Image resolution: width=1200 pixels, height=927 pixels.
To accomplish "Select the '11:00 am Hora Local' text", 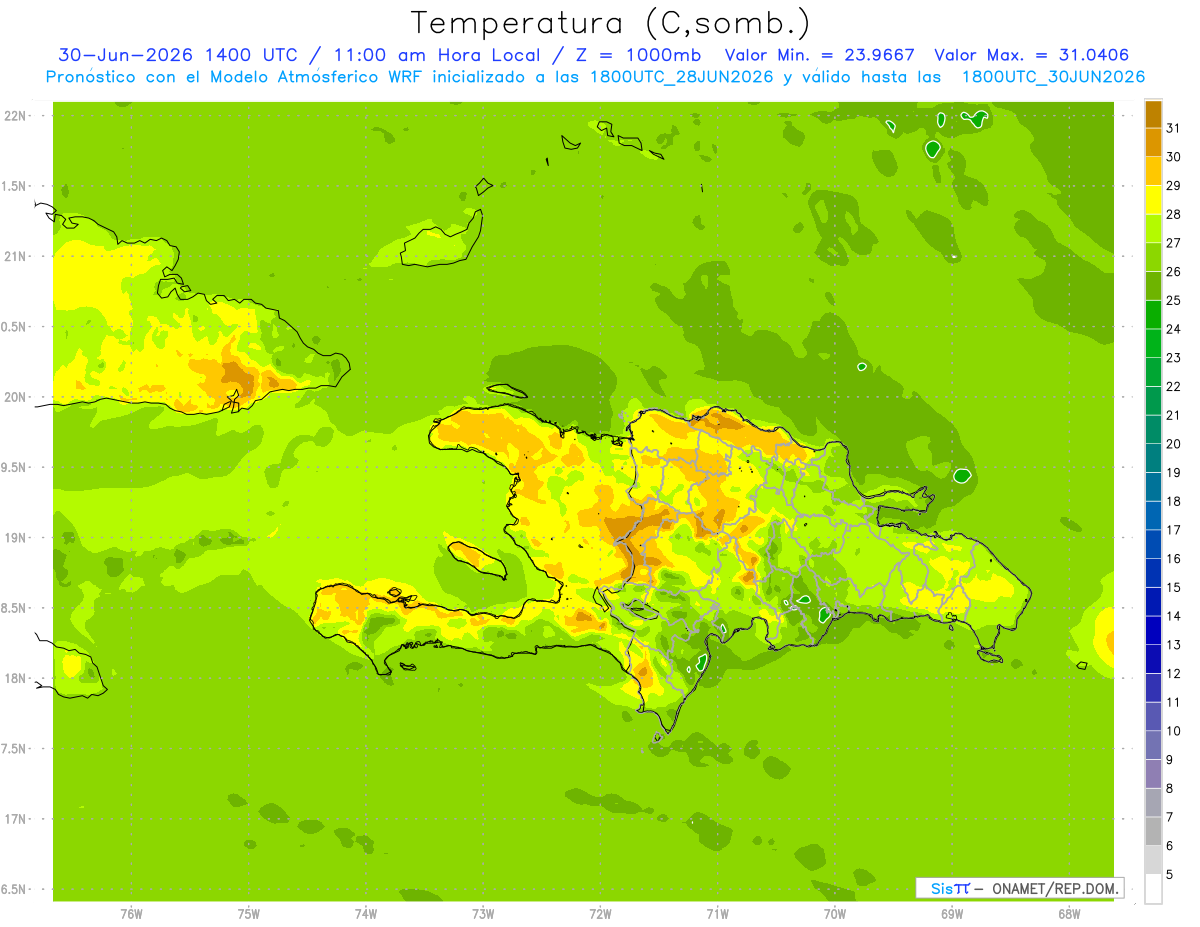I will 436,55.
